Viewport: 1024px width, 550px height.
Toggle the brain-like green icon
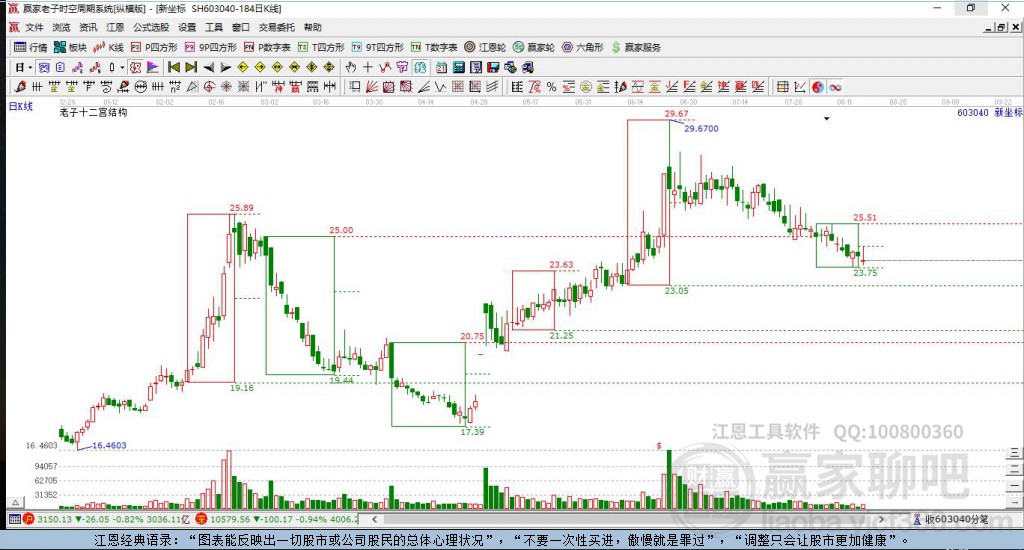[420, 67]
